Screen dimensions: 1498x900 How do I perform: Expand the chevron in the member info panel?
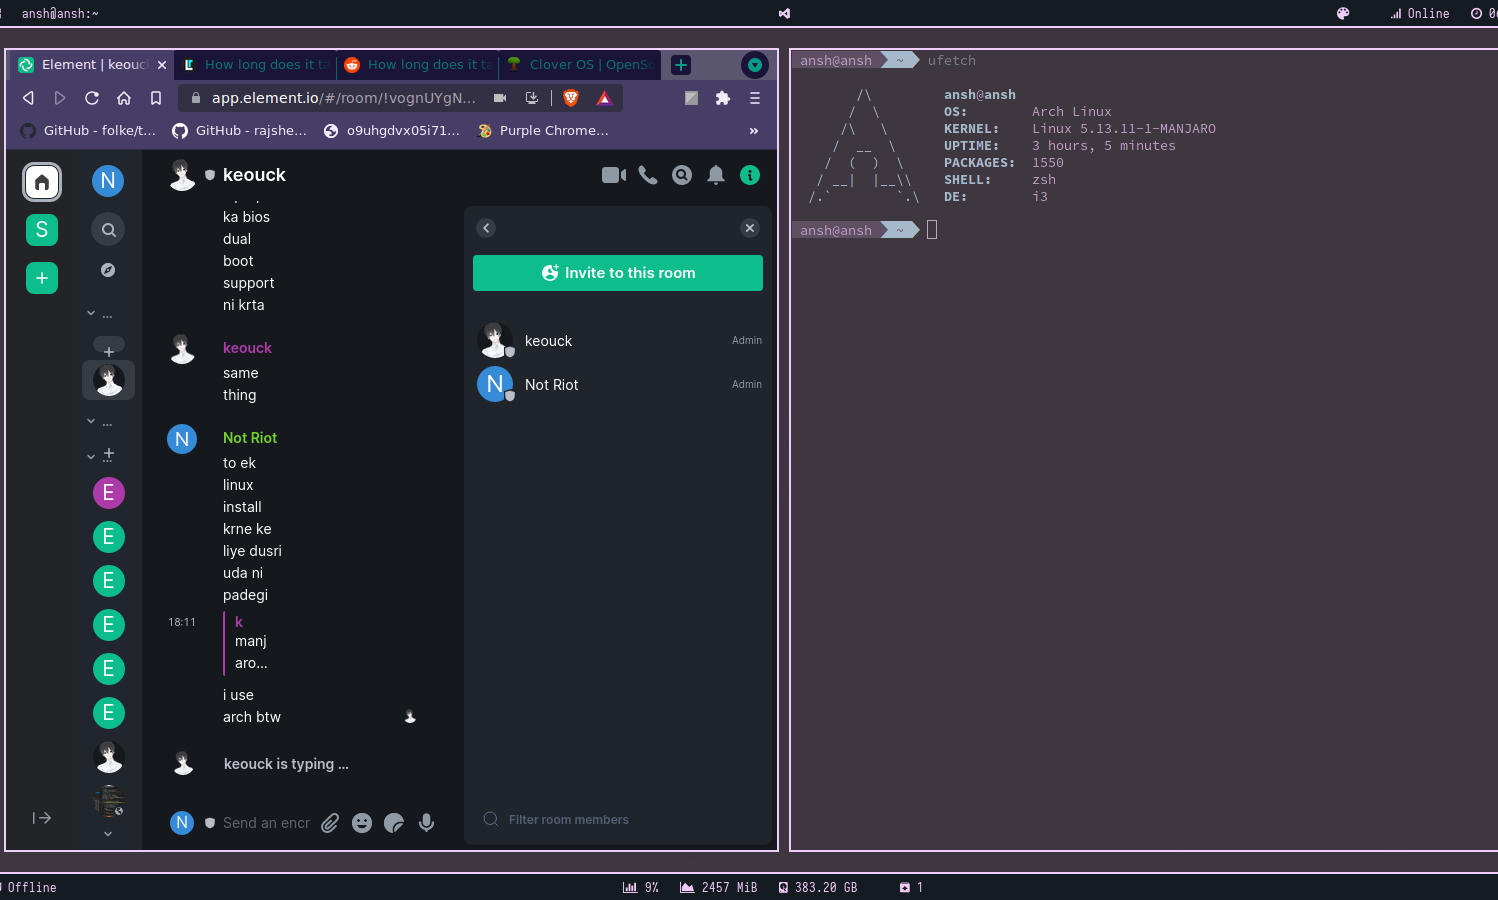click(486, 228)
